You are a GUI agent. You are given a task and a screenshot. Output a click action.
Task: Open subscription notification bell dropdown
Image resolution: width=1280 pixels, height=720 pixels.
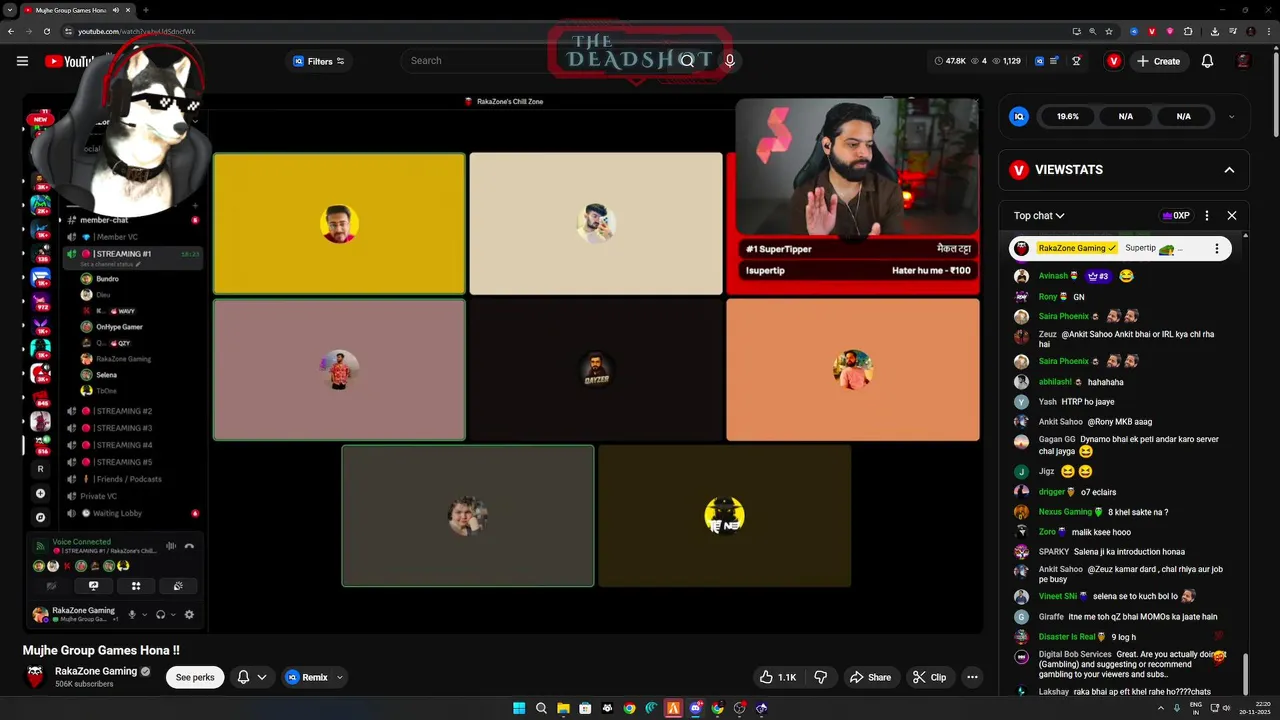(x=252, y=677)
